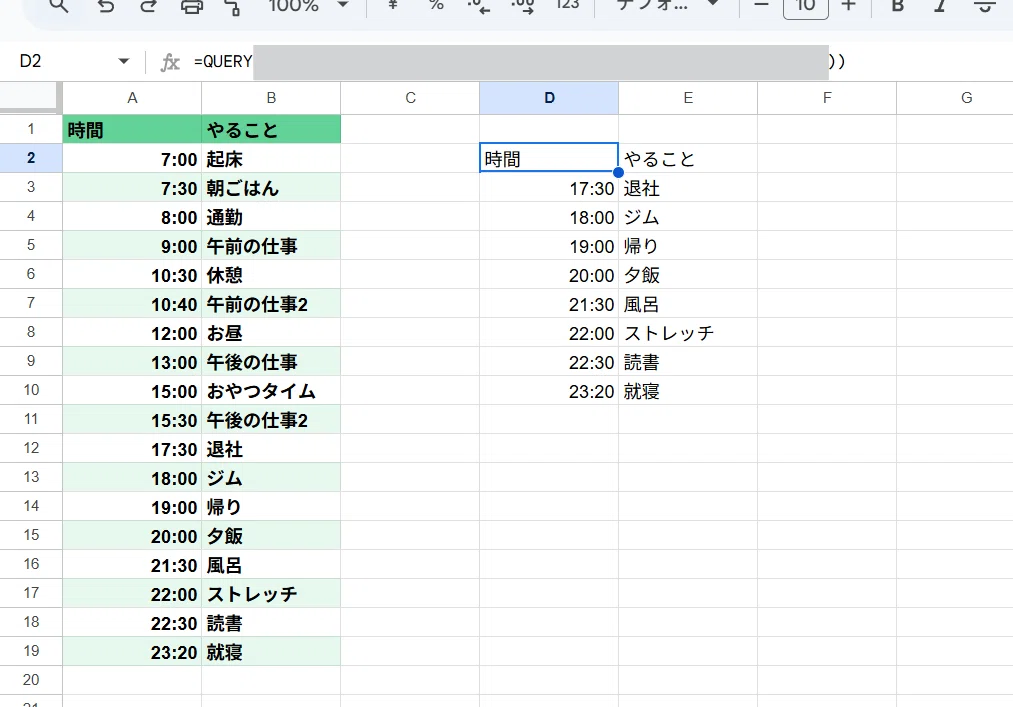
Task: Click the green やること header cell B1
Action: [271, 129]
